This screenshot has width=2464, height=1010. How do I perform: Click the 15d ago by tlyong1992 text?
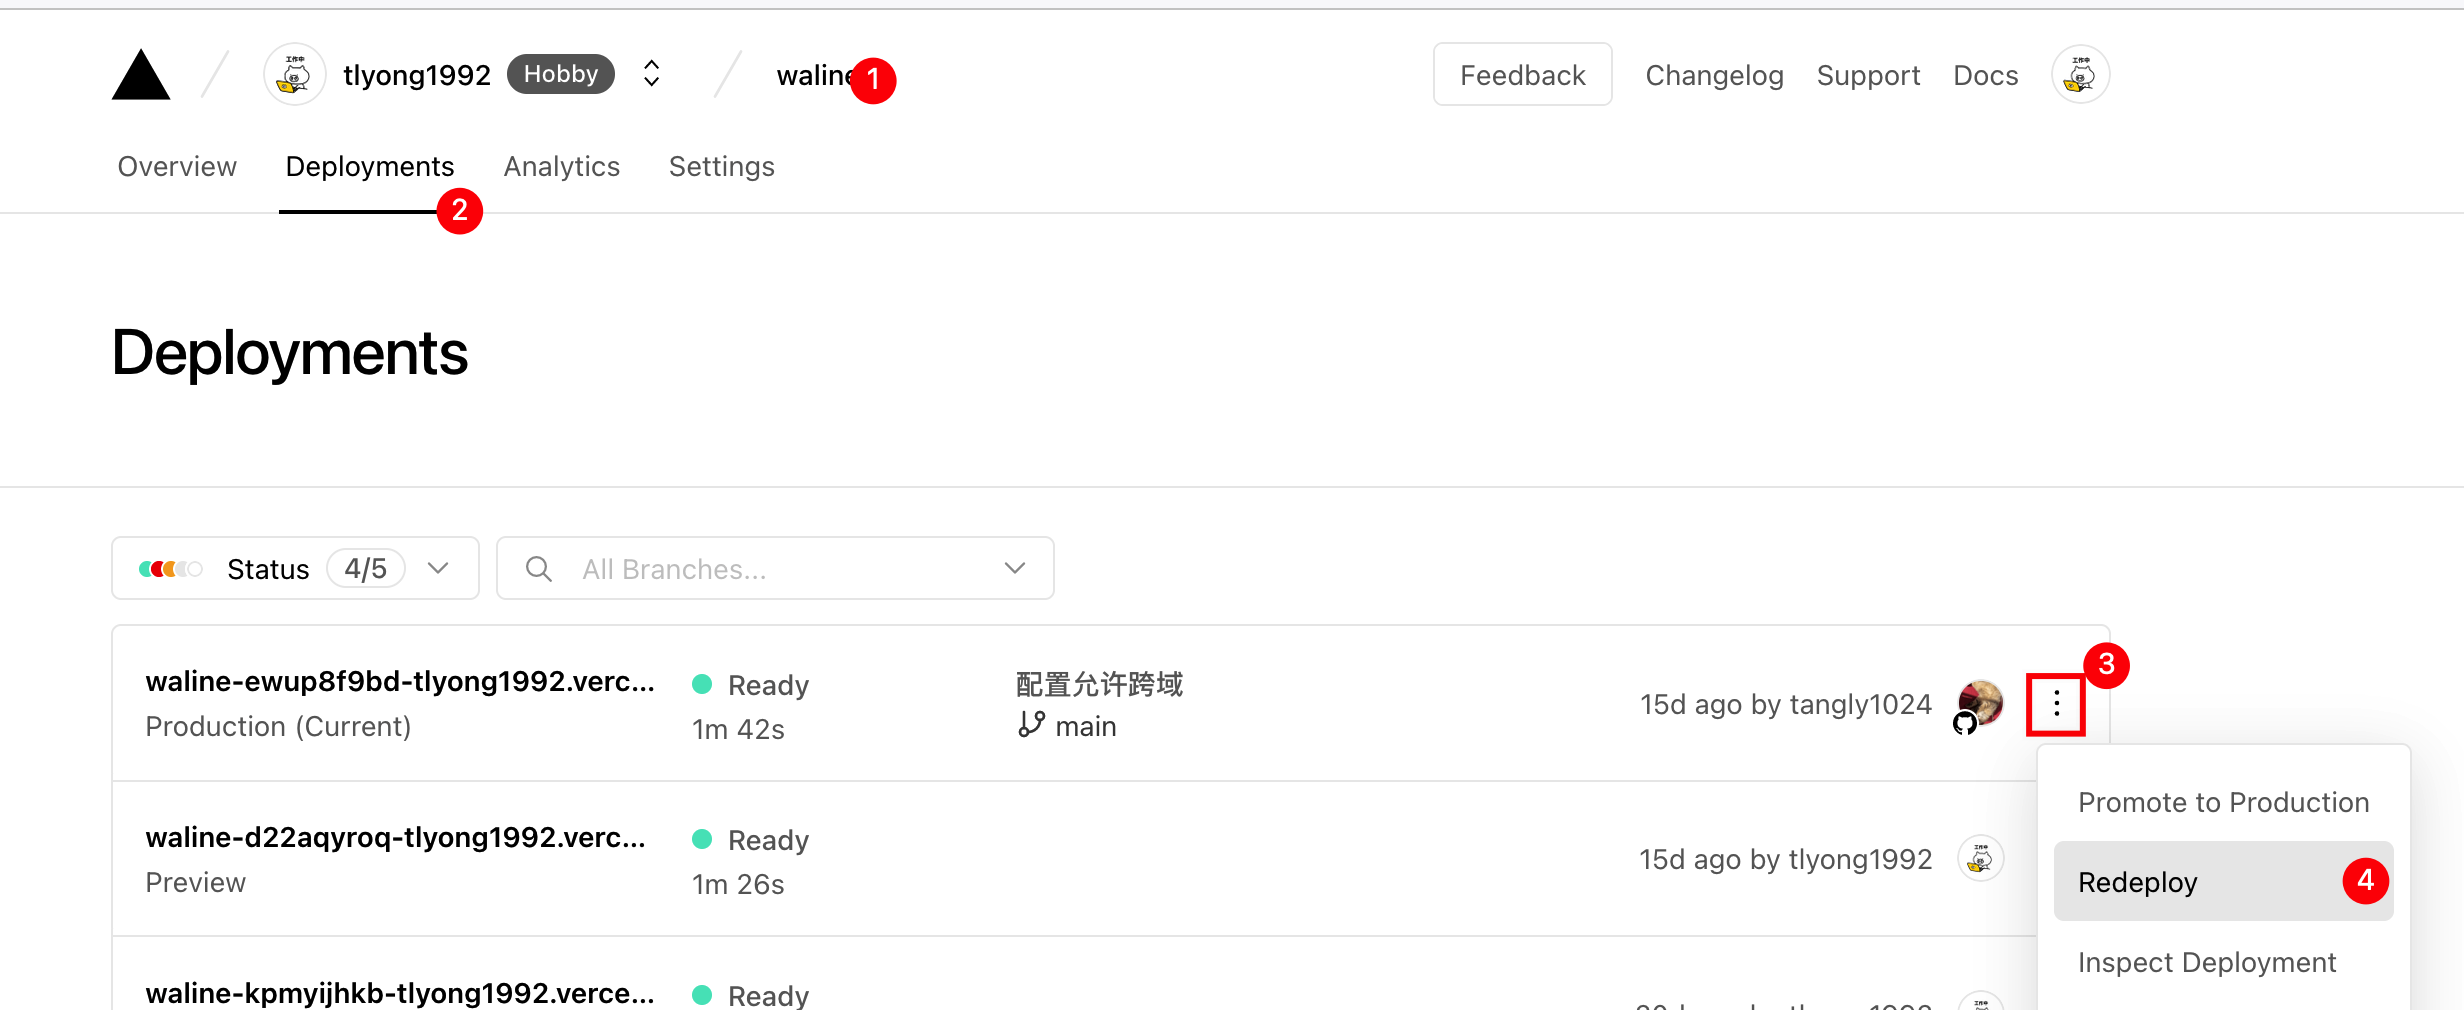1785,859
